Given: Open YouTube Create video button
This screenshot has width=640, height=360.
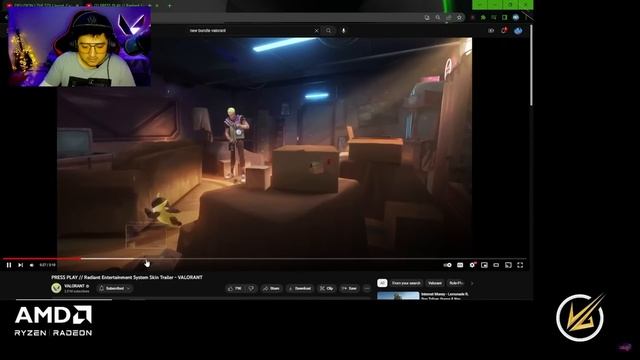Looking at the screenshot, I should pos(491,31).
